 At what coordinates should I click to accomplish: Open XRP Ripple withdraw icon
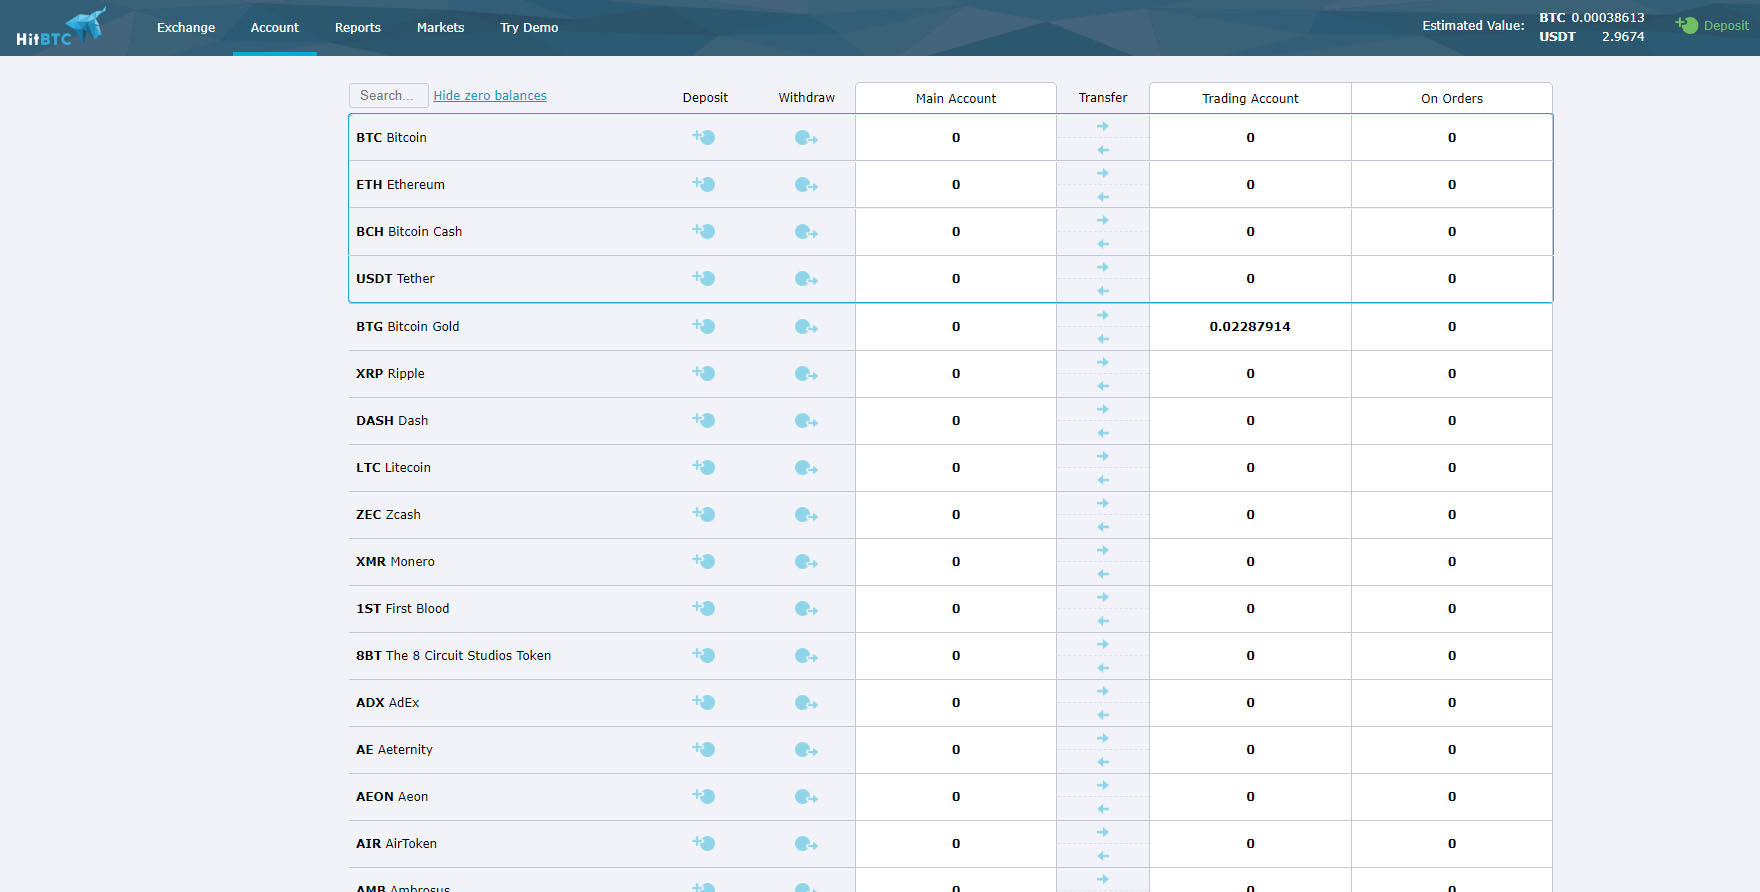806,374
